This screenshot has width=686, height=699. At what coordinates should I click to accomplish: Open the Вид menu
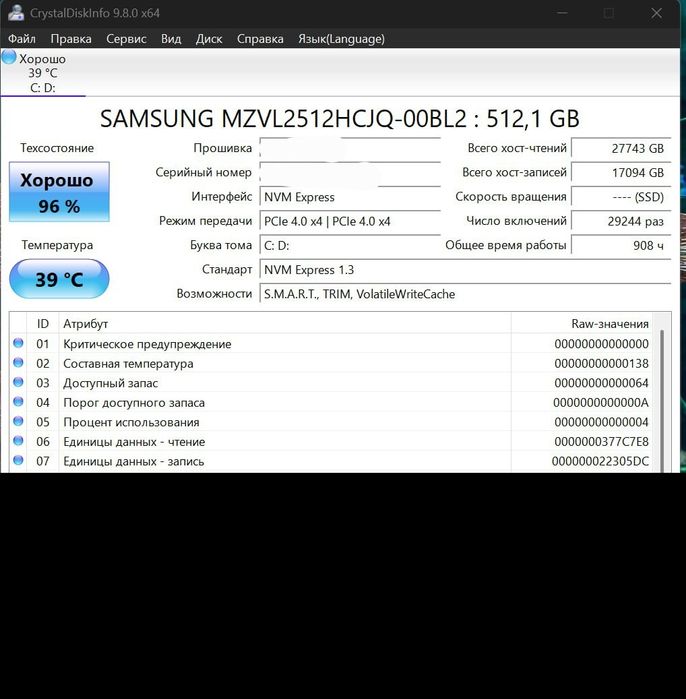[171, 39]
